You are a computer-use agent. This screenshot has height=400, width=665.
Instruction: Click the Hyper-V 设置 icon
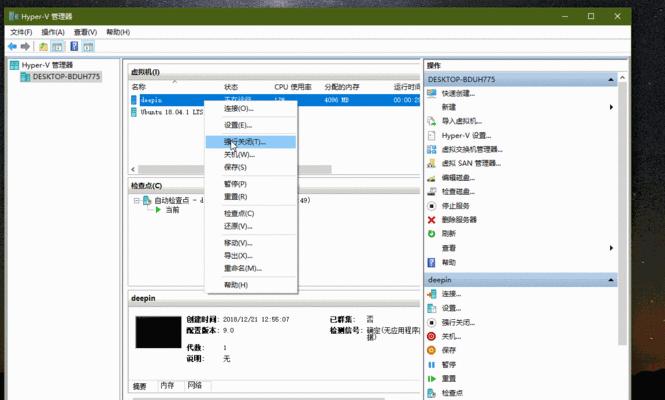(432, 135)
